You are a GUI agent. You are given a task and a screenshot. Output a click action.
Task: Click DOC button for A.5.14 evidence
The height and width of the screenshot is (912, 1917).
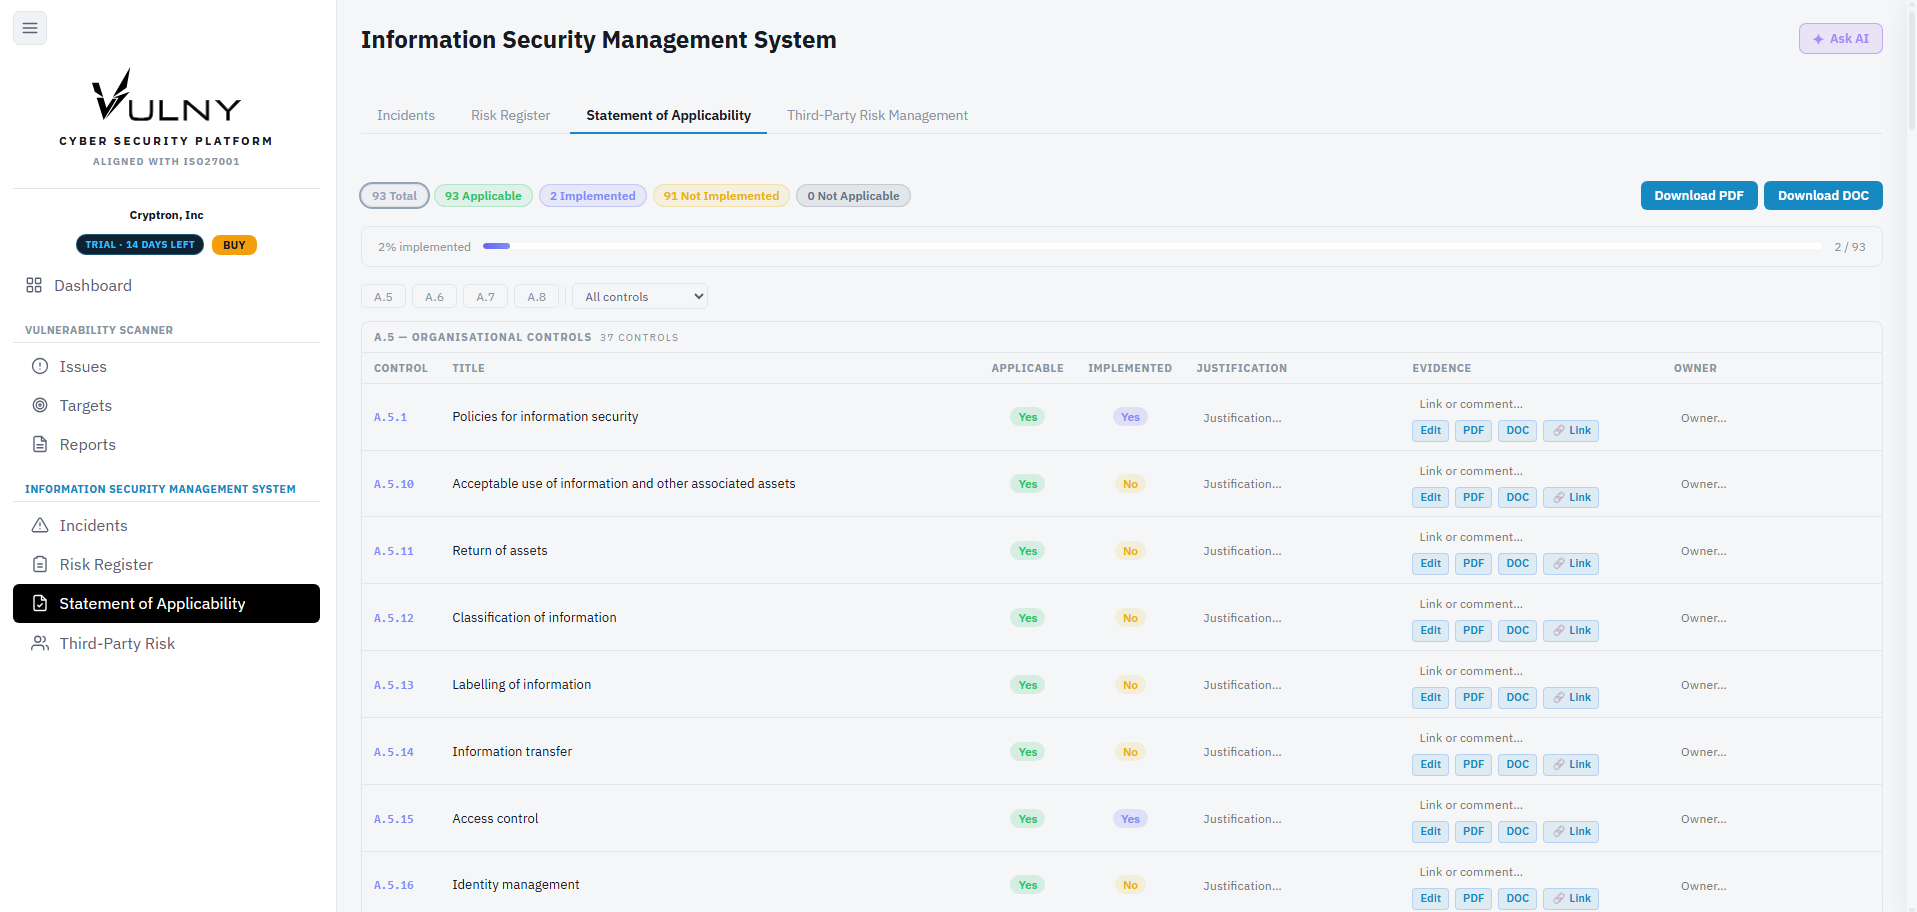[1517, 765]
